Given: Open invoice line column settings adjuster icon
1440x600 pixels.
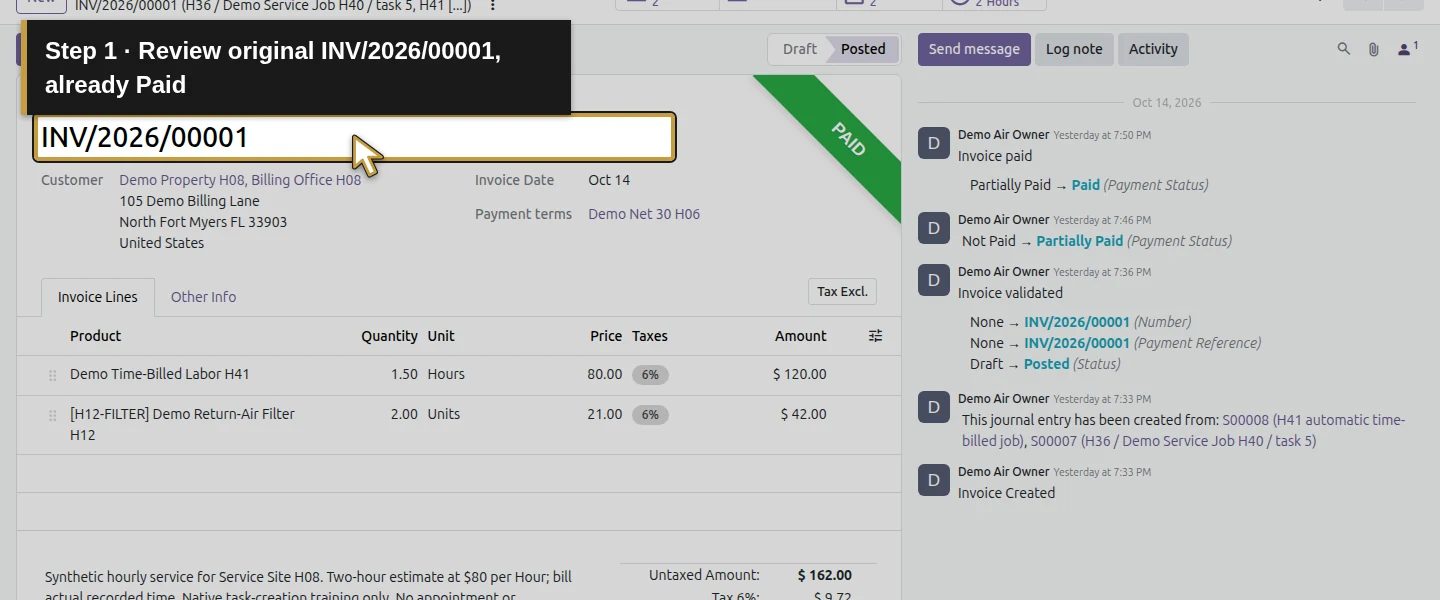Looking at the screenshot, I should 875,336.
